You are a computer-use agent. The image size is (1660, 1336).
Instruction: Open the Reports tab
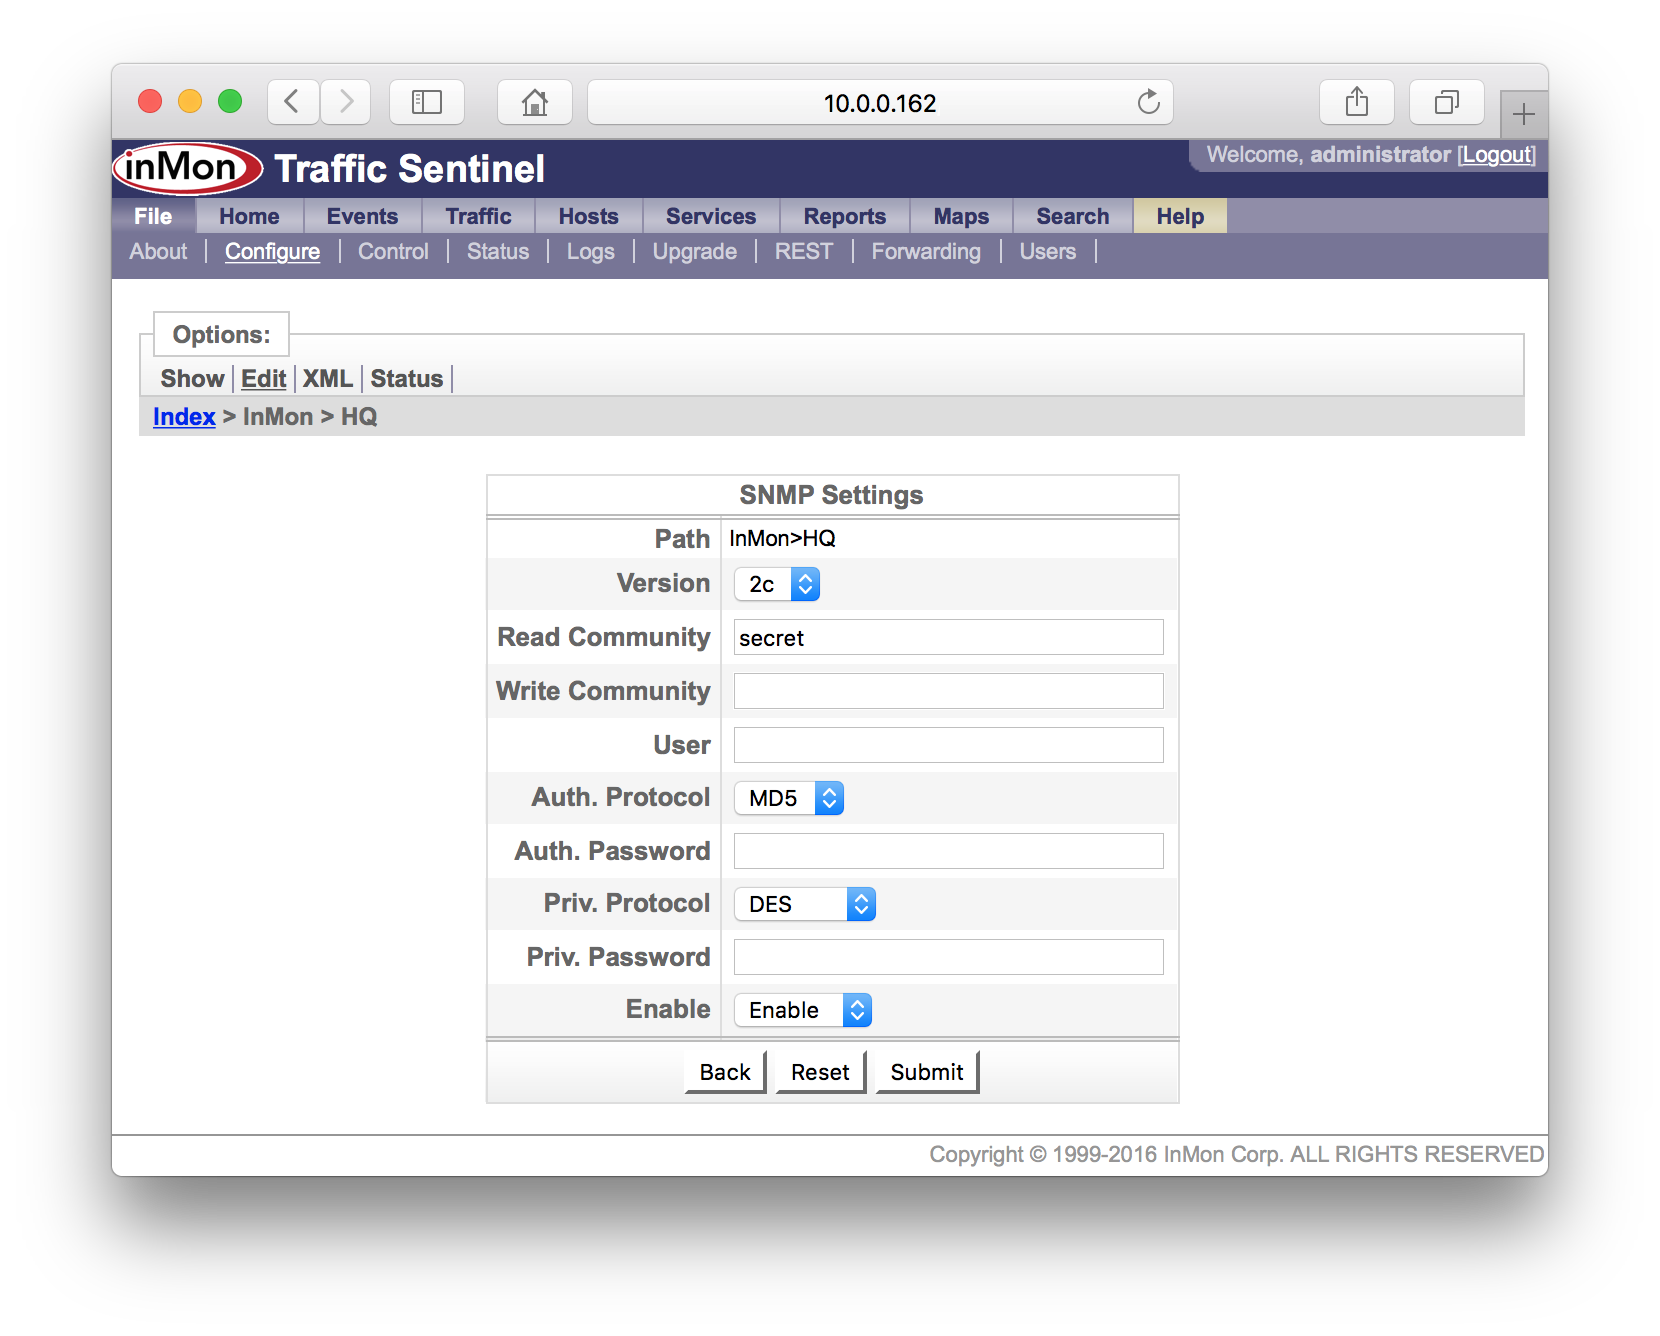[x=845, y=216]
